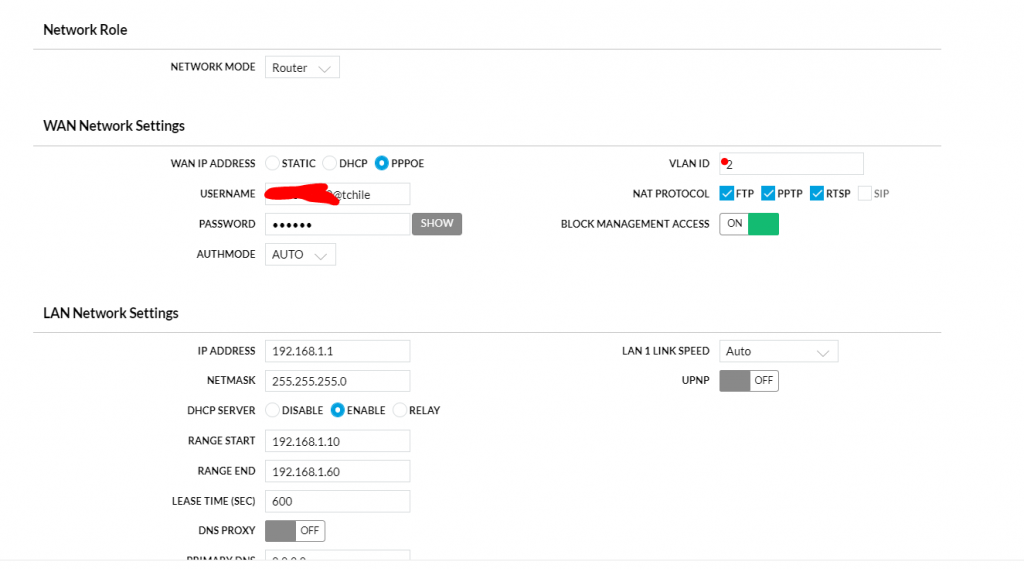Uncheck the RTSP NAT protocol checkbox
Viewport: 1024px width, 569px height.
(x=817, y=194)
